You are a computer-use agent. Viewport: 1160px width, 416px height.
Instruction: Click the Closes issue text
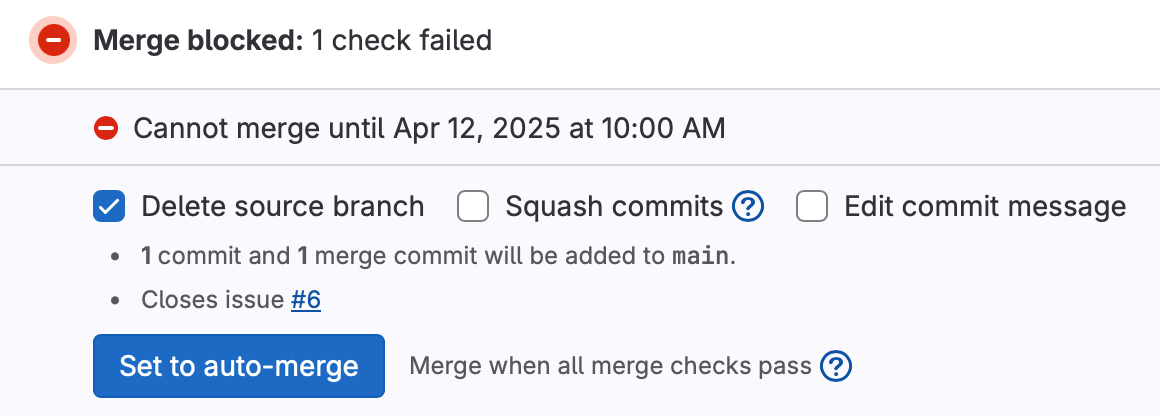click(x=213, y=300)
